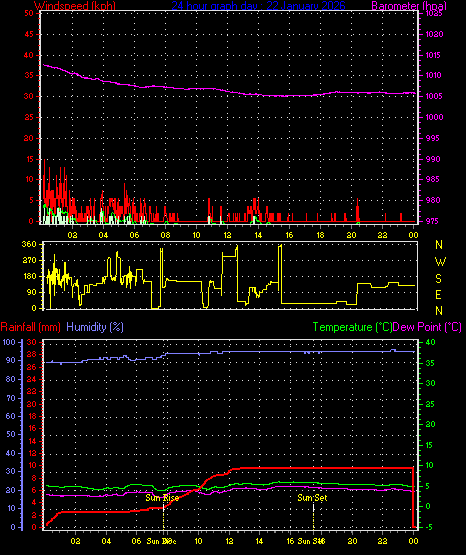Select the 100 value on humidity axis
466x555 pixels.
coord(9,342)
